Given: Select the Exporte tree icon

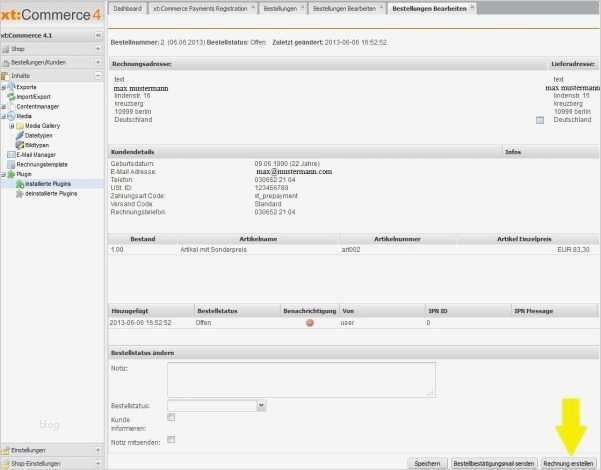Looking at the screenshot, I should 11,87.
